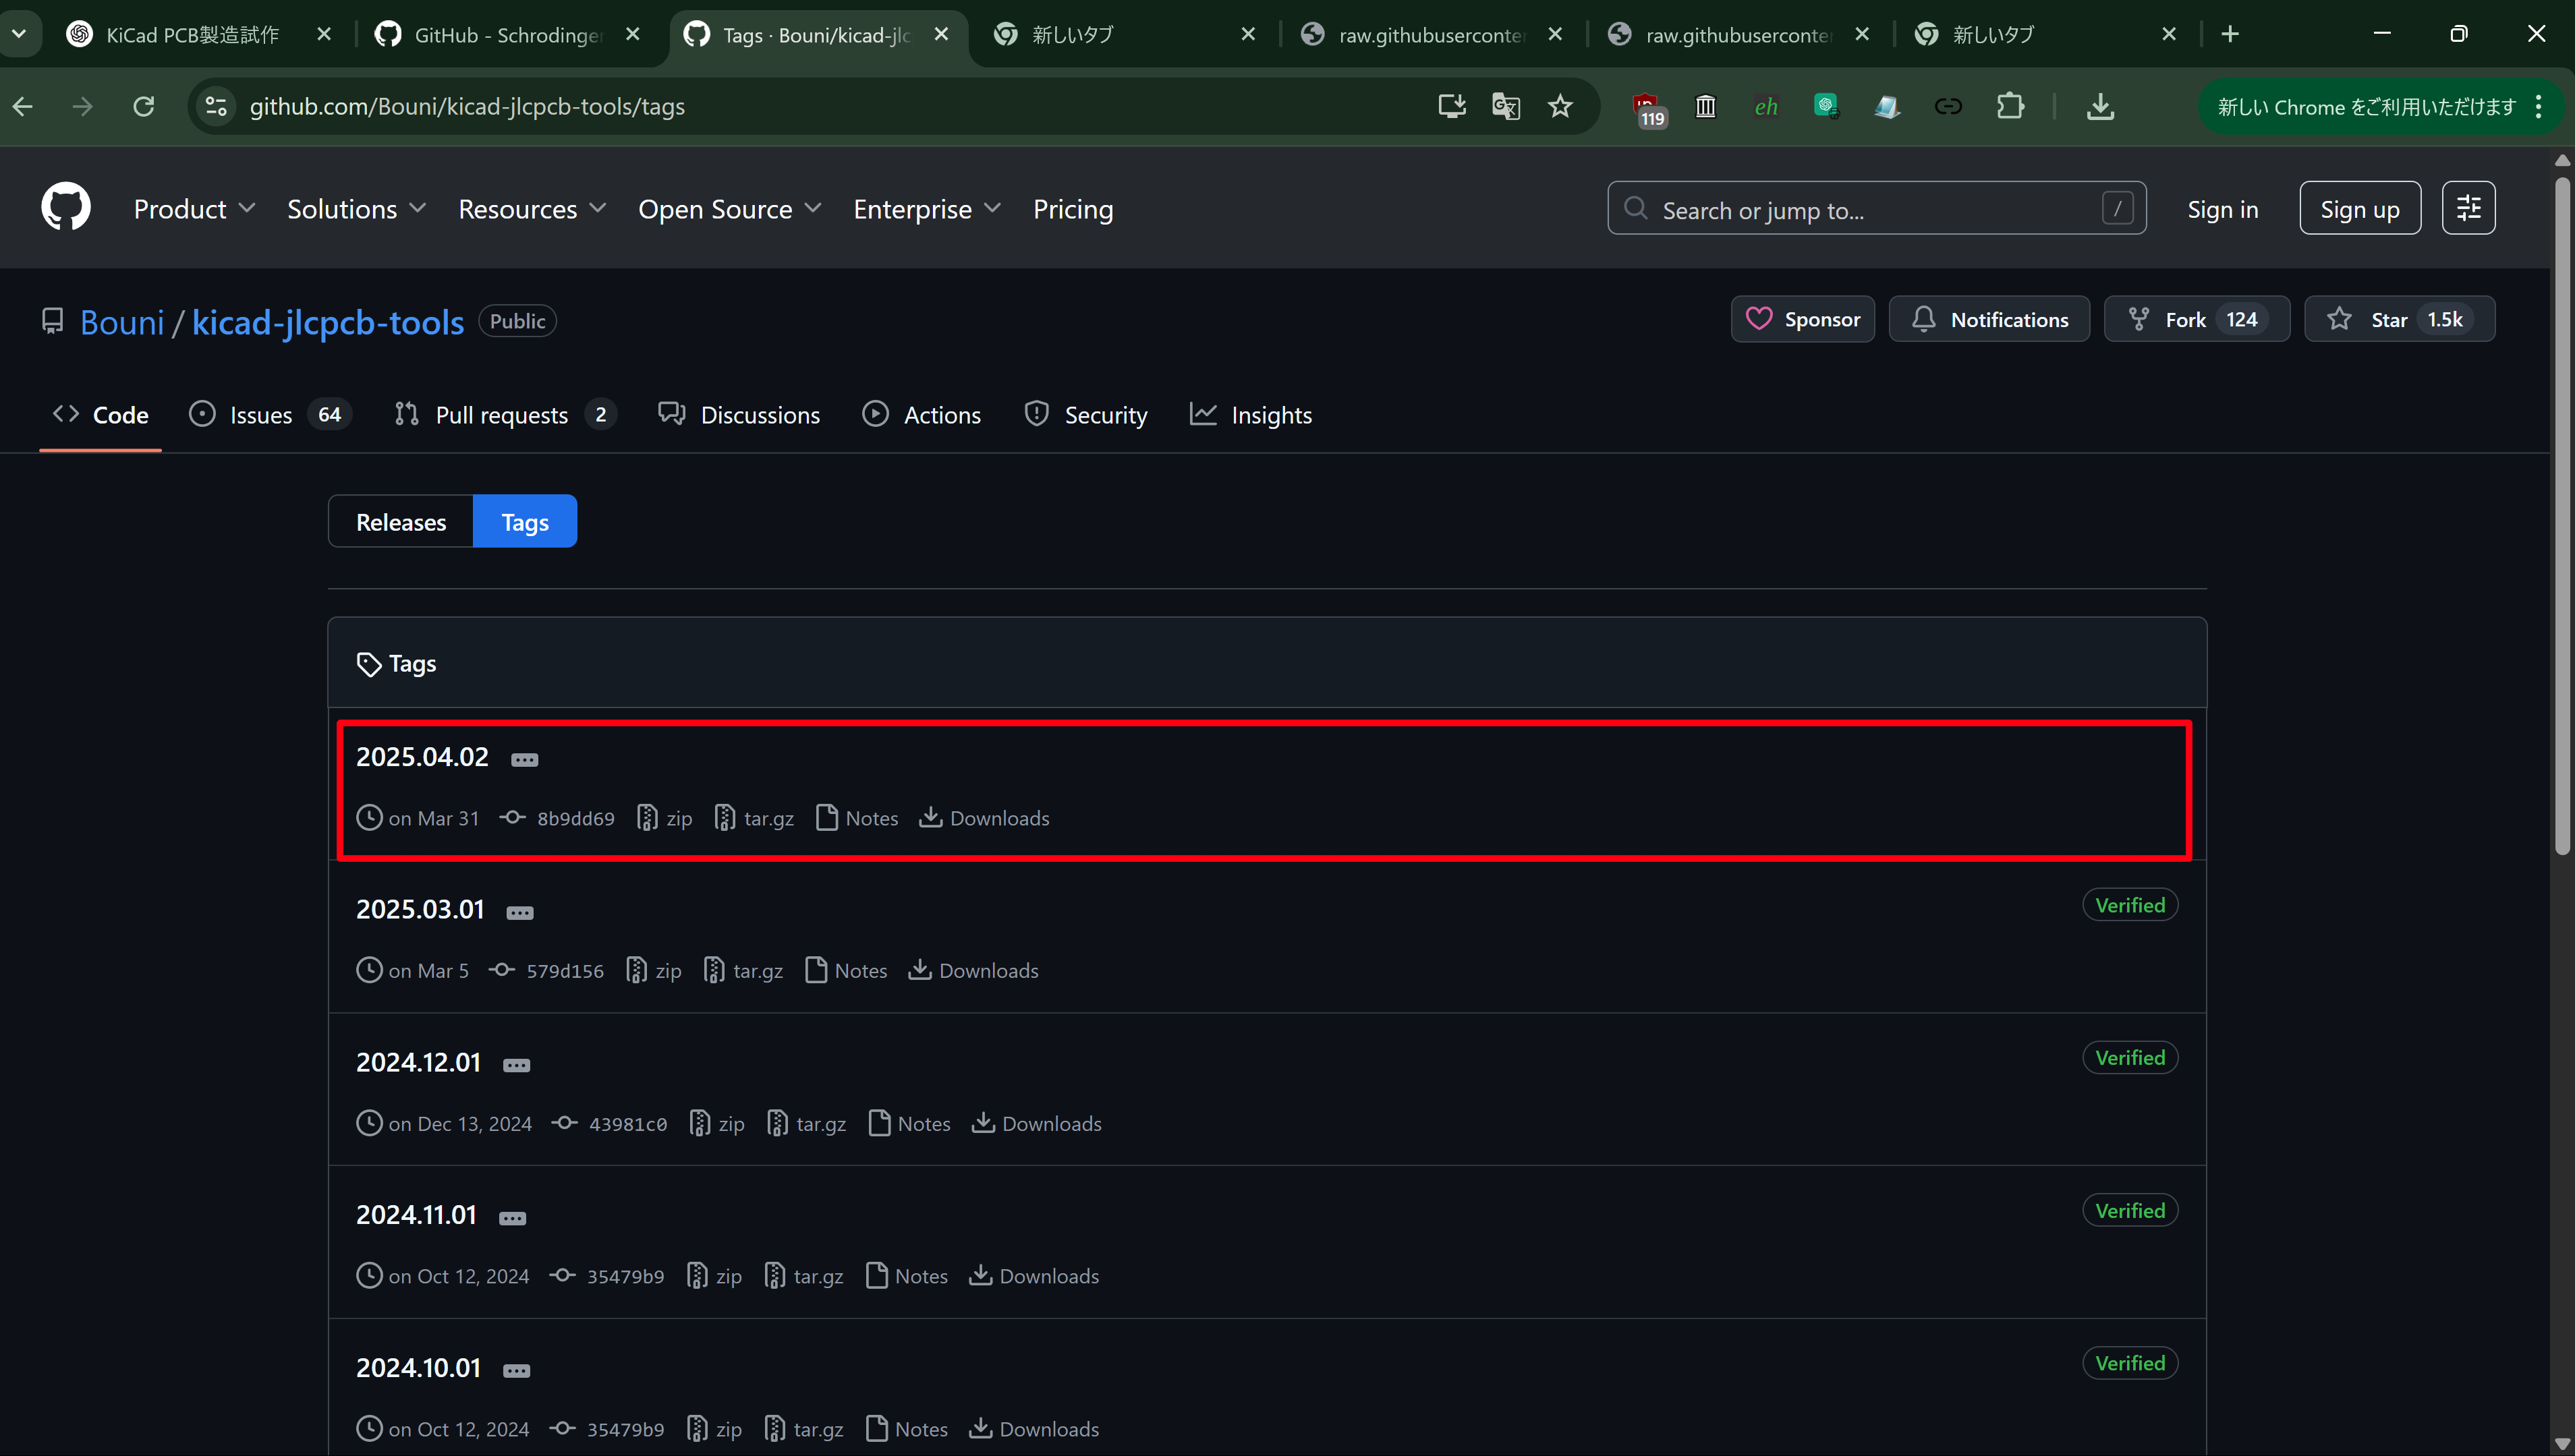The height and width of the screenshot is (1456, 2575).
Task: Select the Tags toggle button
Action: [525, 521]
